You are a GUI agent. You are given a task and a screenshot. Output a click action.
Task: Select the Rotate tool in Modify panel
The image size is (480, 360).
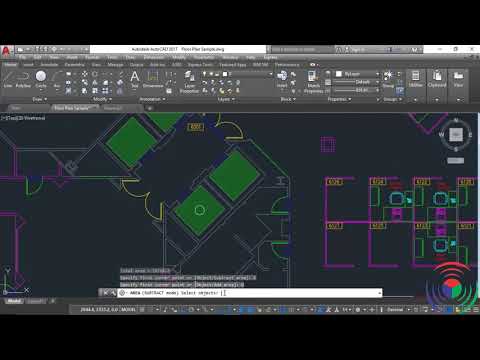95,74
